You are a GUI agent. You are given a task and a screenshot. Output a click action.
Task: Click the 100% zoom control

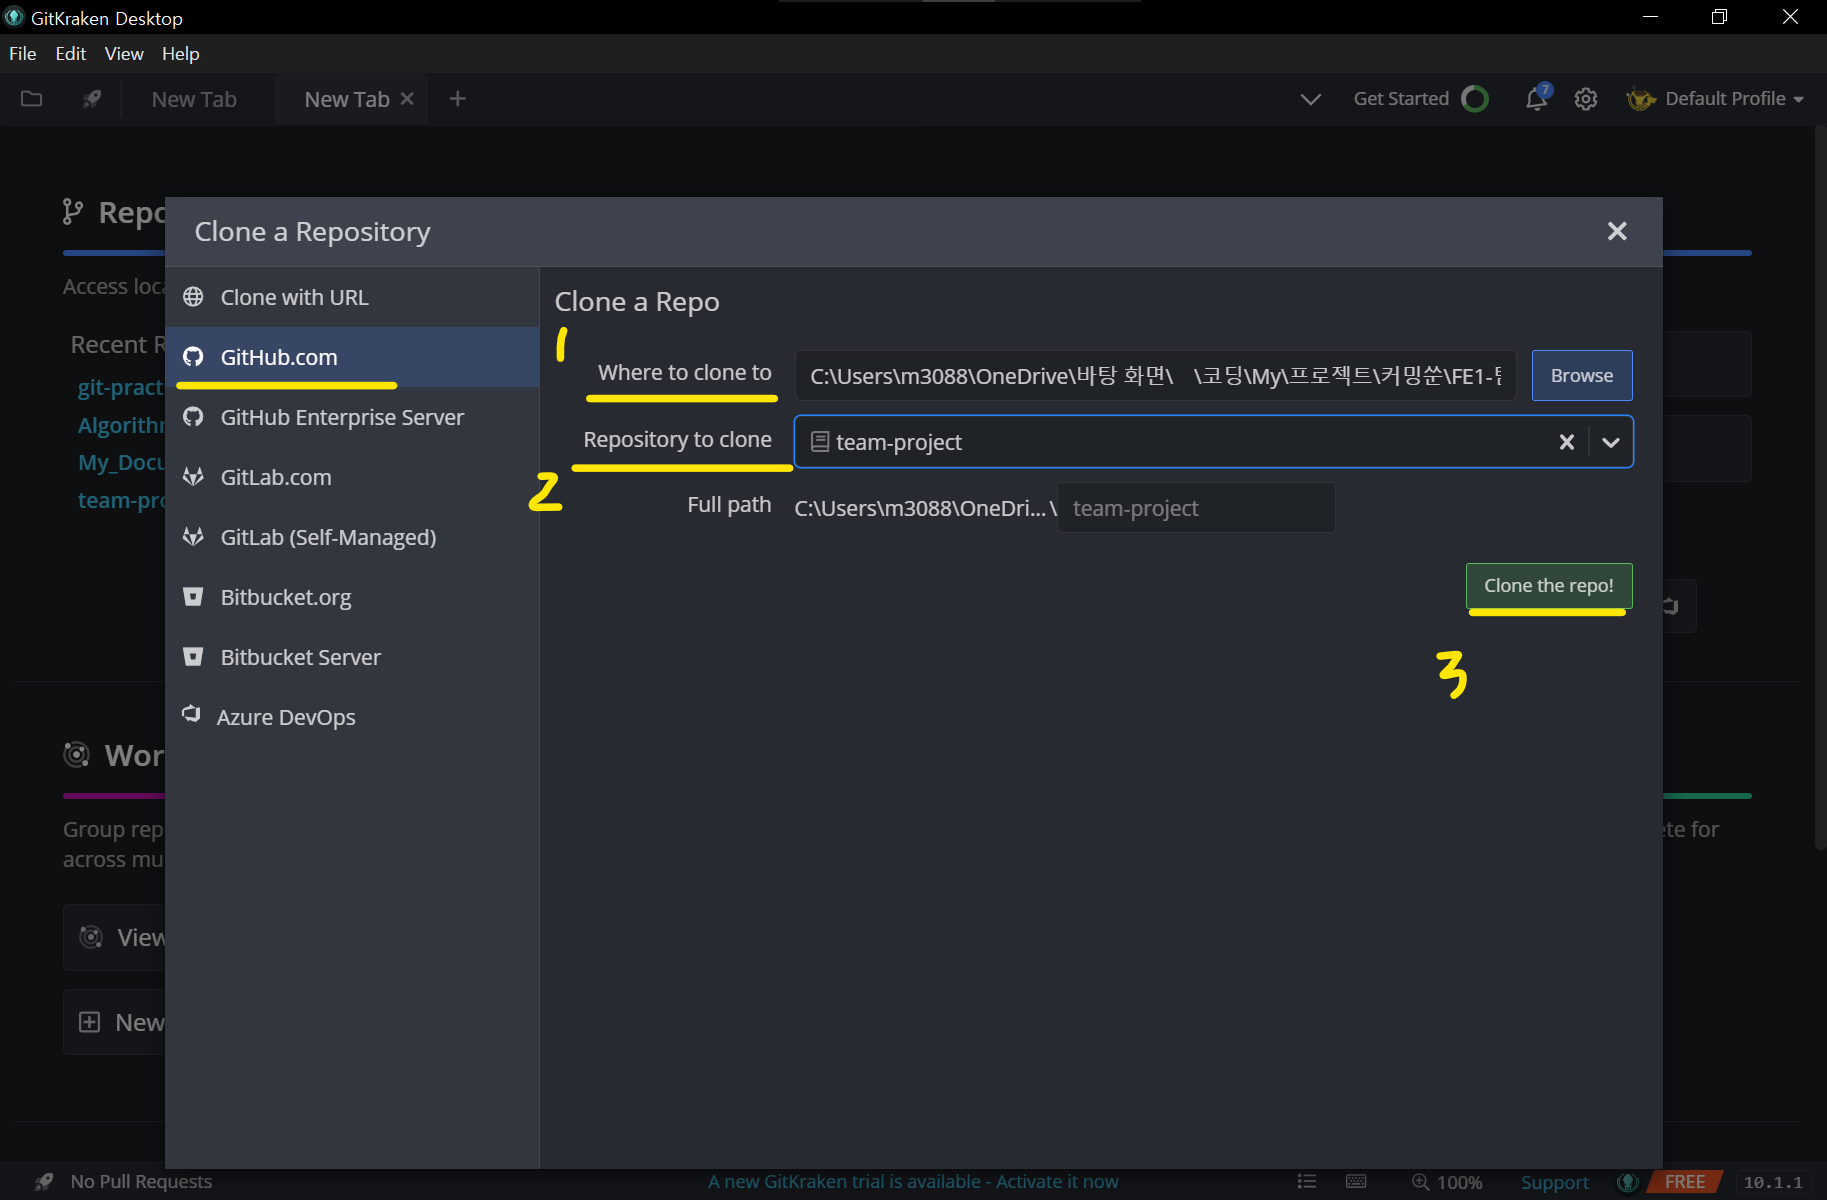[1447, 1182]
